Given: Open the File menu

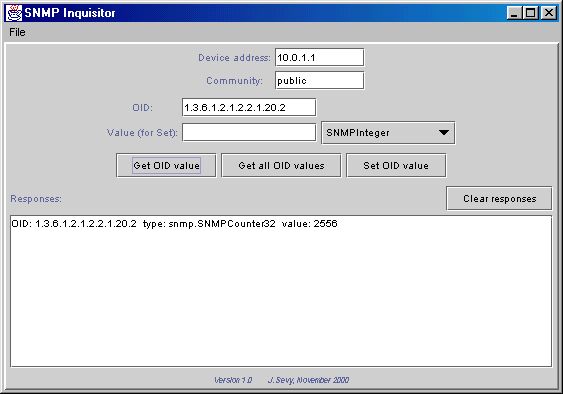Looking at the screenshot, I should (x=17, y=32).
